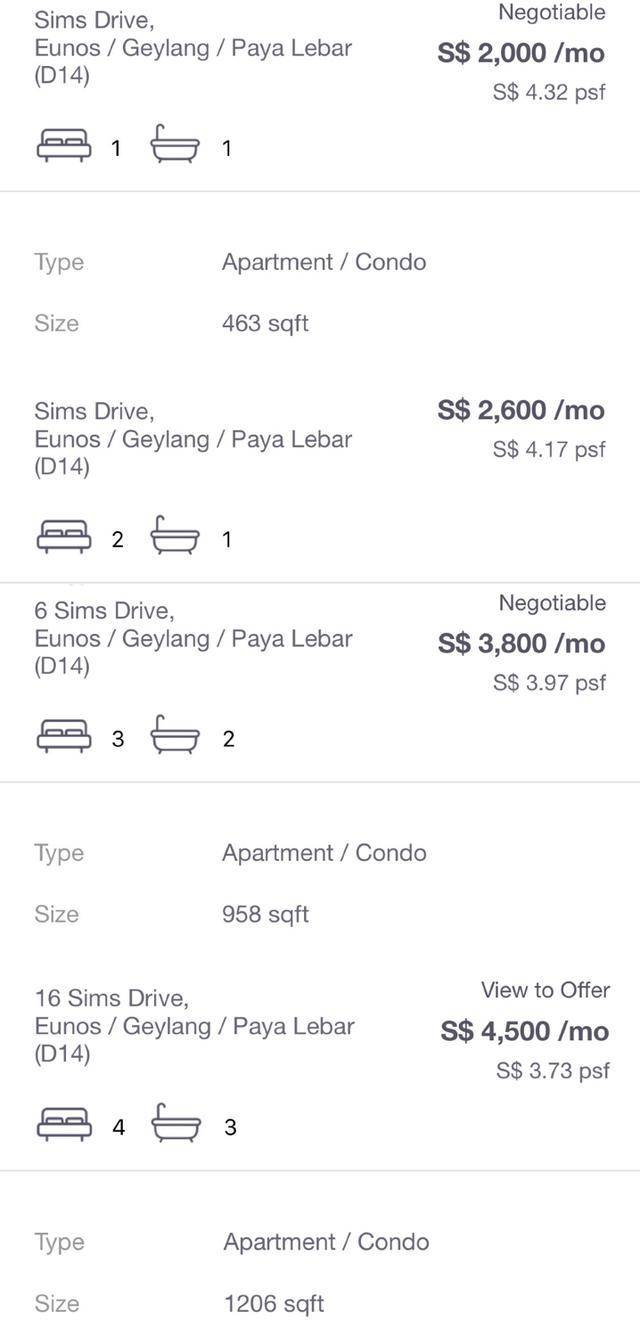Image resolution: width=640 pixels, height=1337 pixels.
Task: Click bed icon in 16 Sims Drive listing
Action: [64, 1126]
